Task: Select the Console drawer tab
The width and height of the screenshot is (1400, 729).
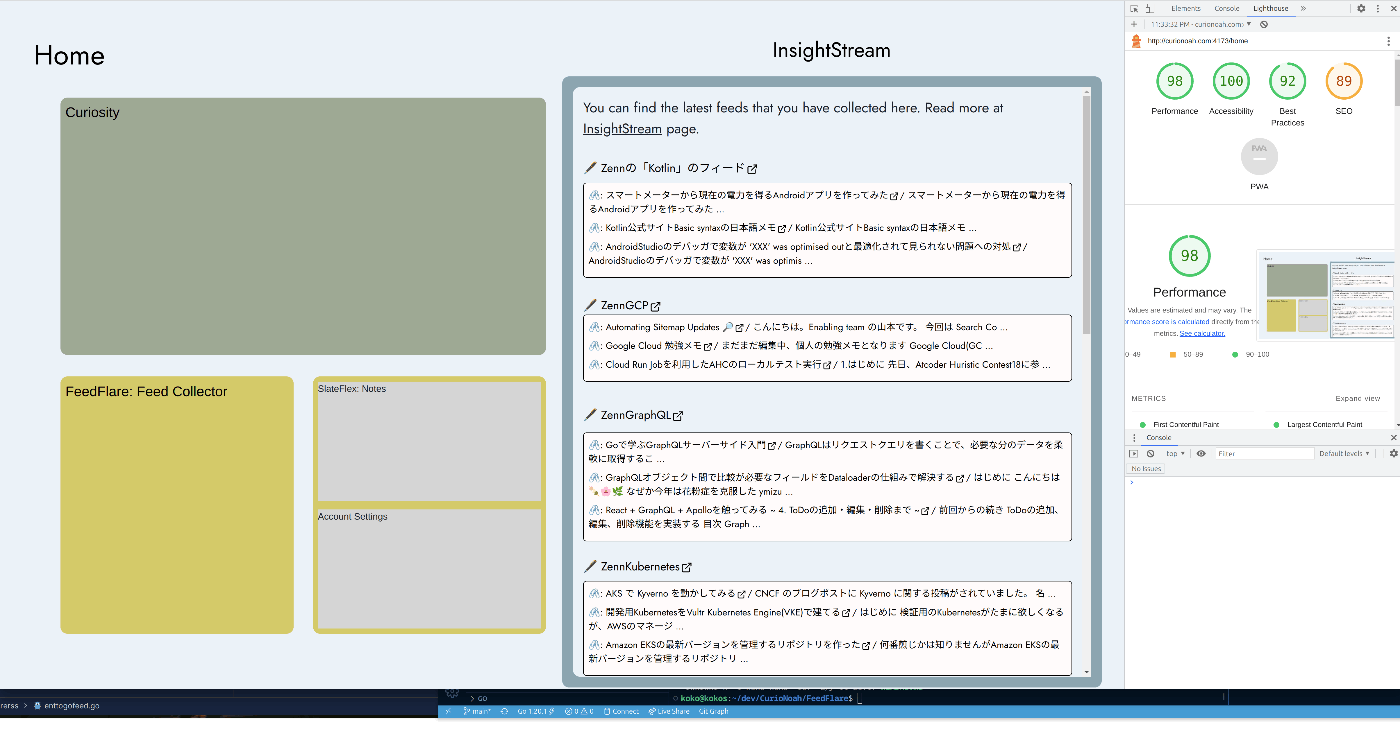Action: pyautogui.click(x=1158, y=438)
